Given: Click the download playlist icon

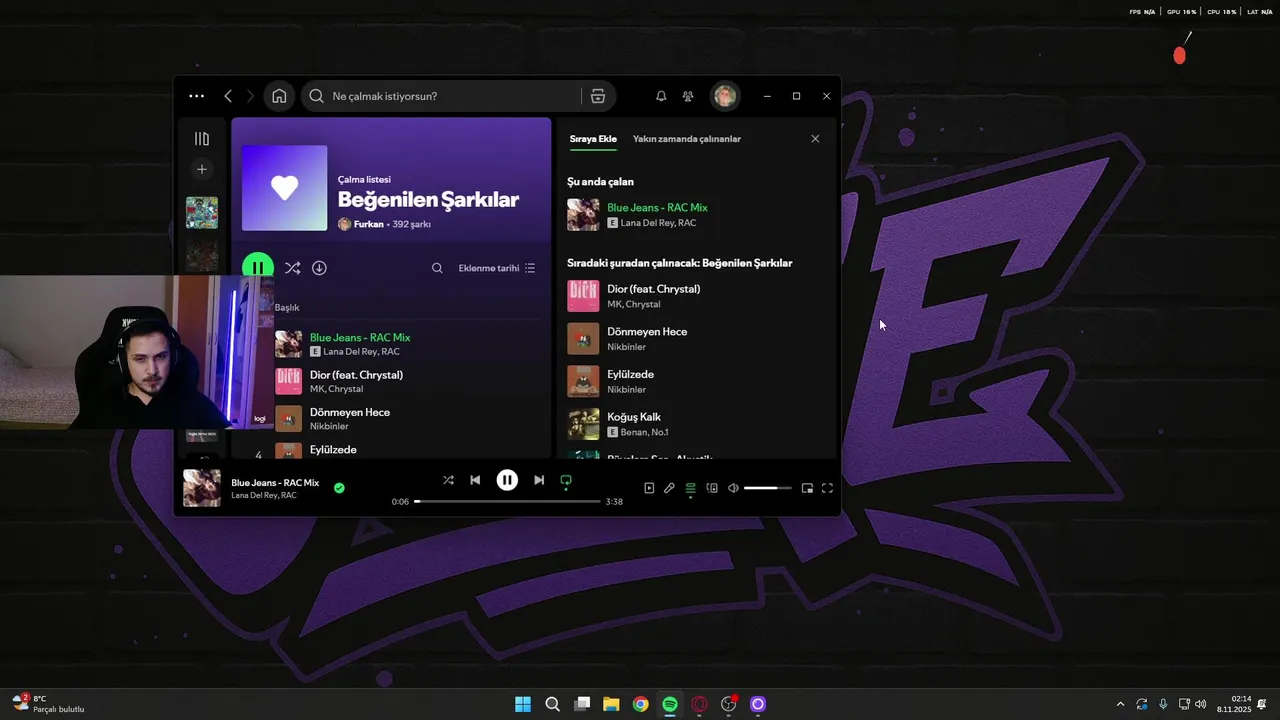Looking at the screenshot, I should (319, 268).
